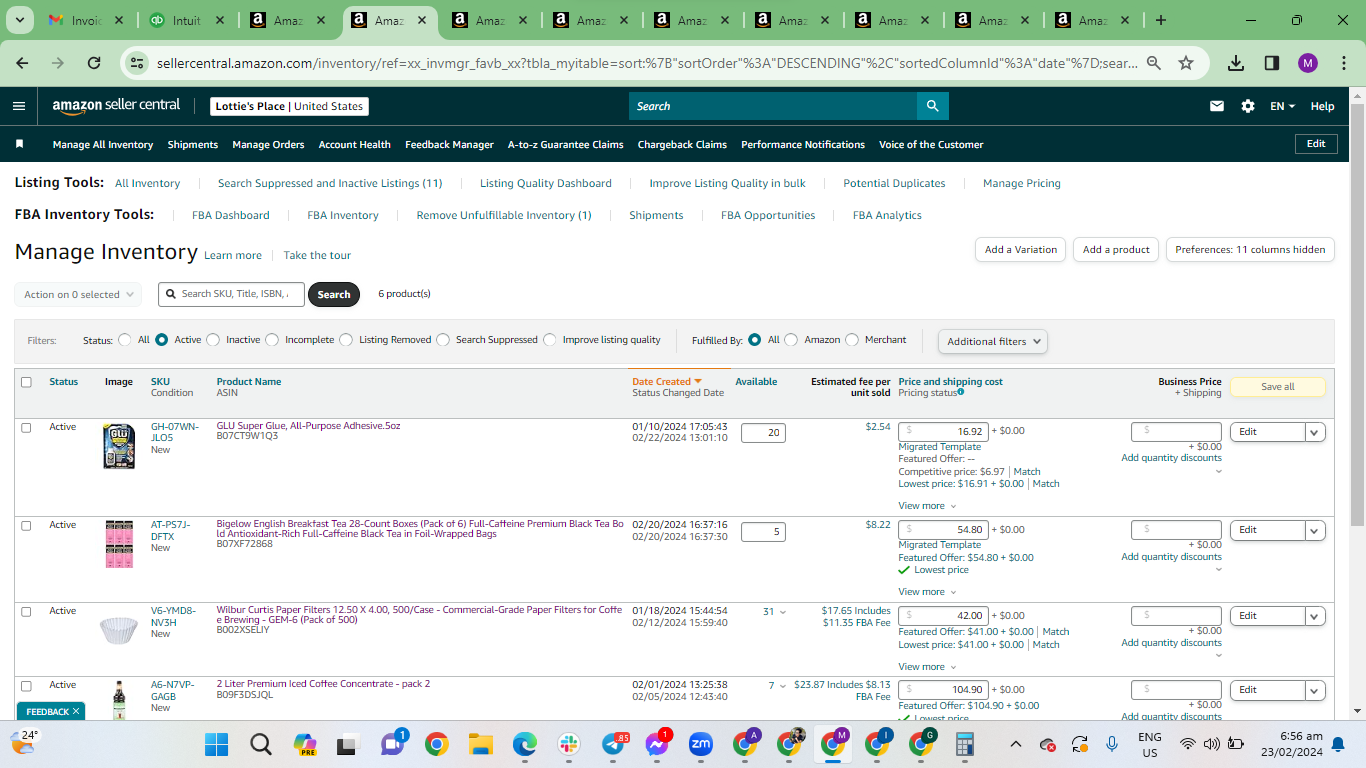1366x768 pixels.
Task: Bookmark this page with the star icon
Action: [x=1186, y=63]
